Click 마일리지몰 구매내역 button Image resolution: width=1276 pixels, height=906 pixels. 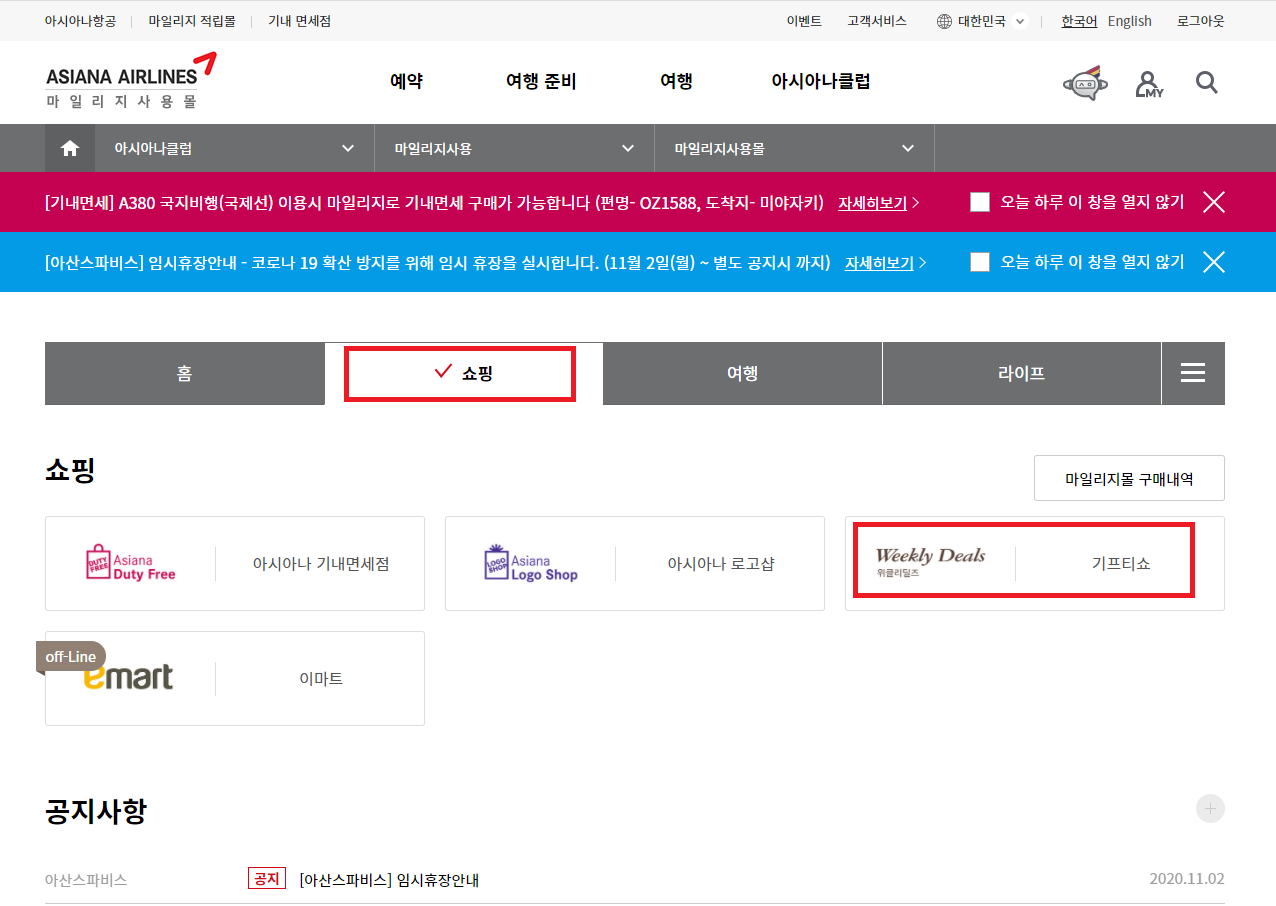pyautogui.click(x=1129, y=478)
